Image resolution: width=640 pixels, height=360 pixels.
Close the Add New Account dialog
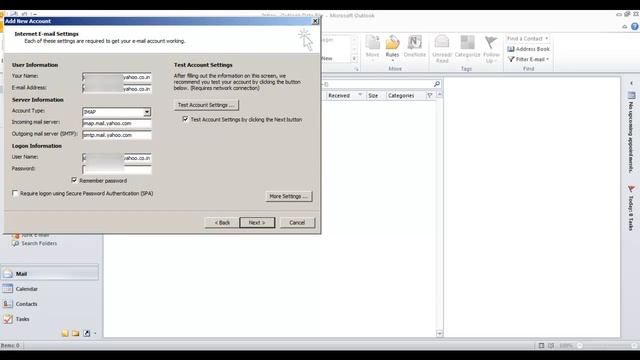click(315, 21)
